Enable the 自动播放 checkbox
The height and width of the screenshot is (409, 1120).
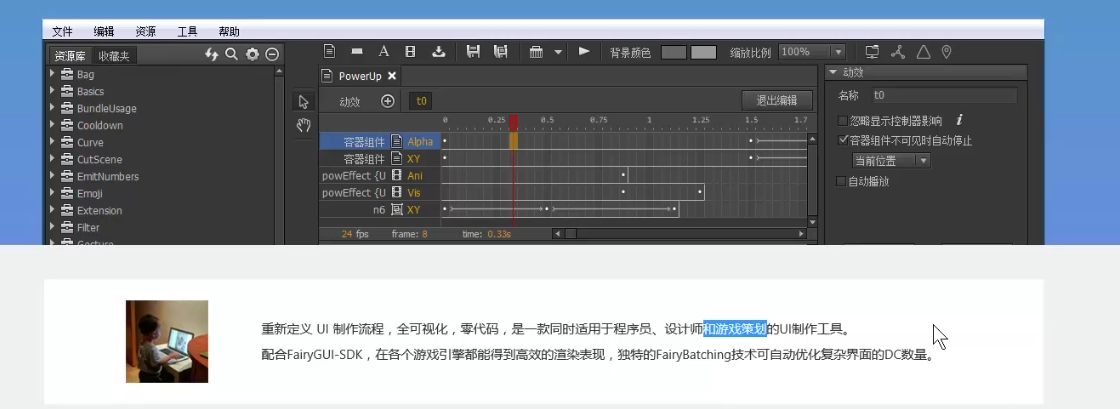point(842,181)
